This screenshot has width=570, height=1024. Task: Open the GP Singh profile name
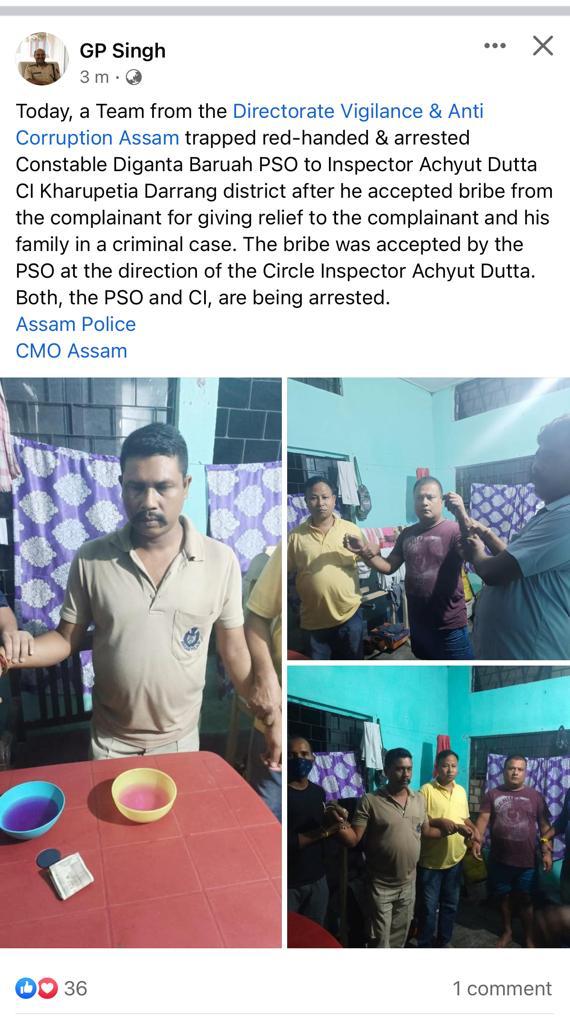[123, 51]
